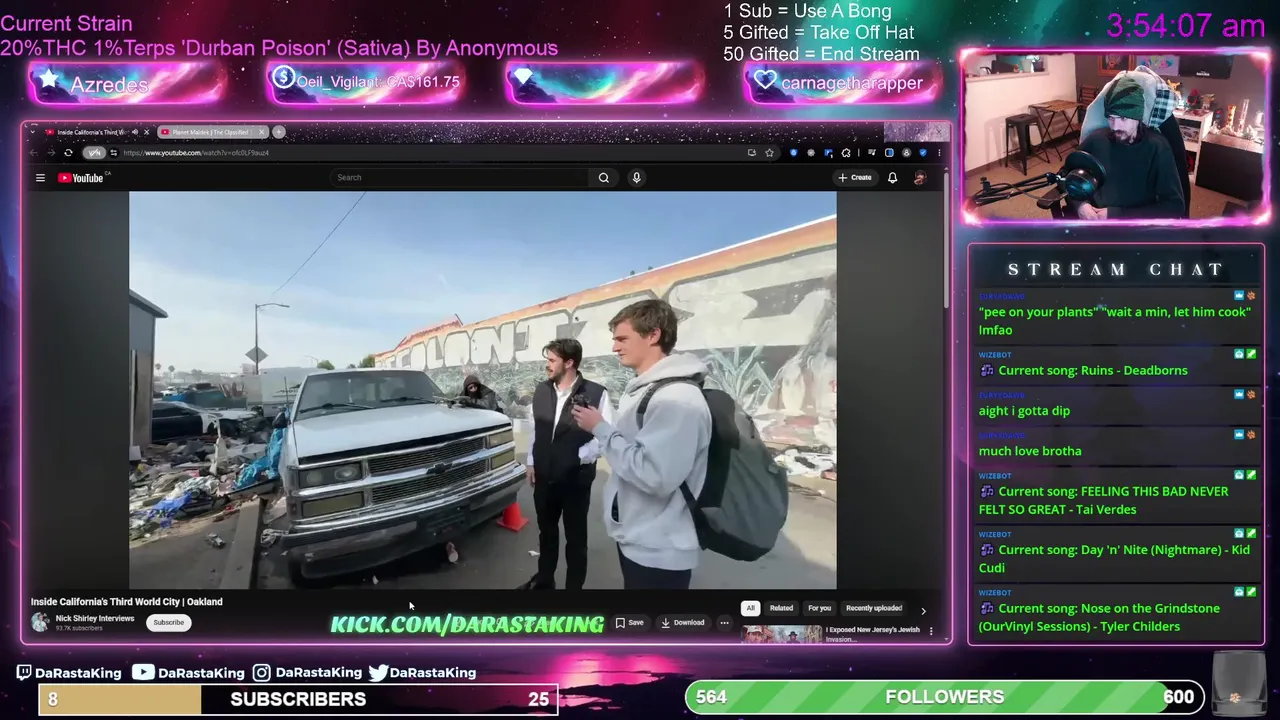Click 'Day 'n' Nite (Nightmare) - Kid Cudi' message
1280x720 pixels.
point(1116,558)
